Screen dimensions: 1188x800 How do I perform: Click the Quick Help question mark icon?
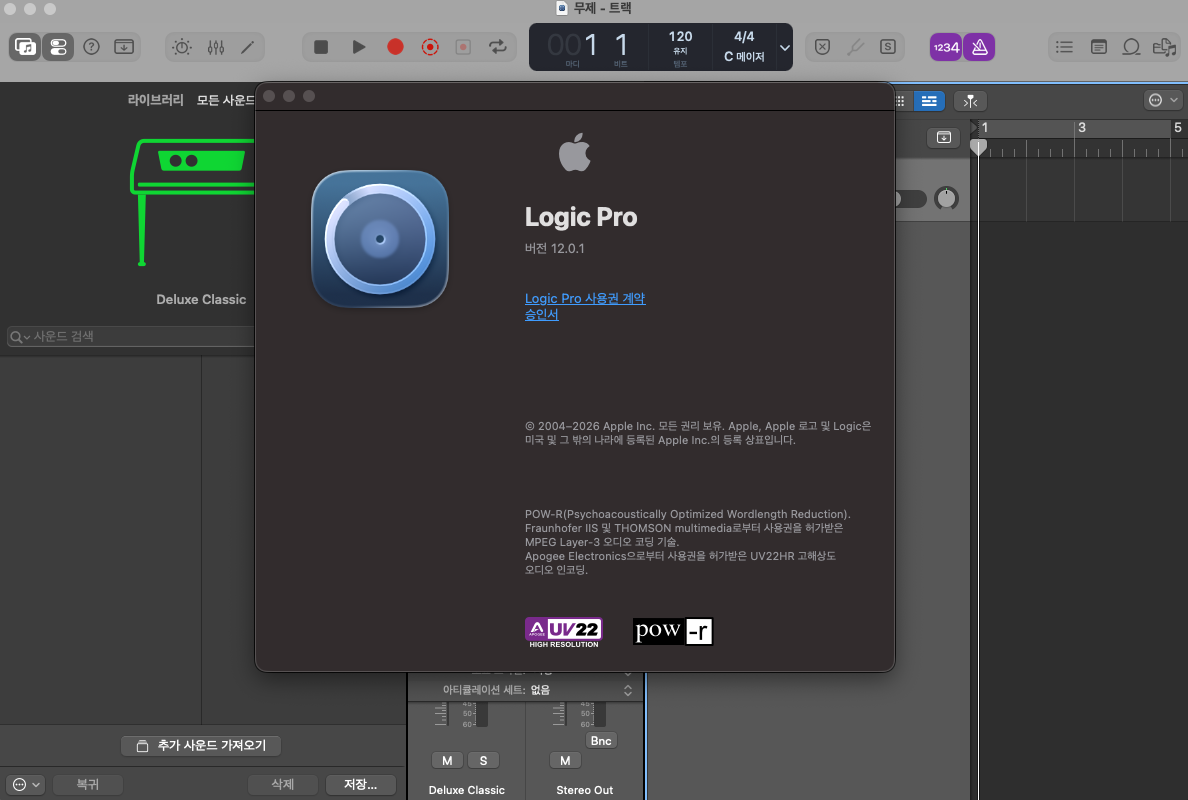(x=91, y=47)
